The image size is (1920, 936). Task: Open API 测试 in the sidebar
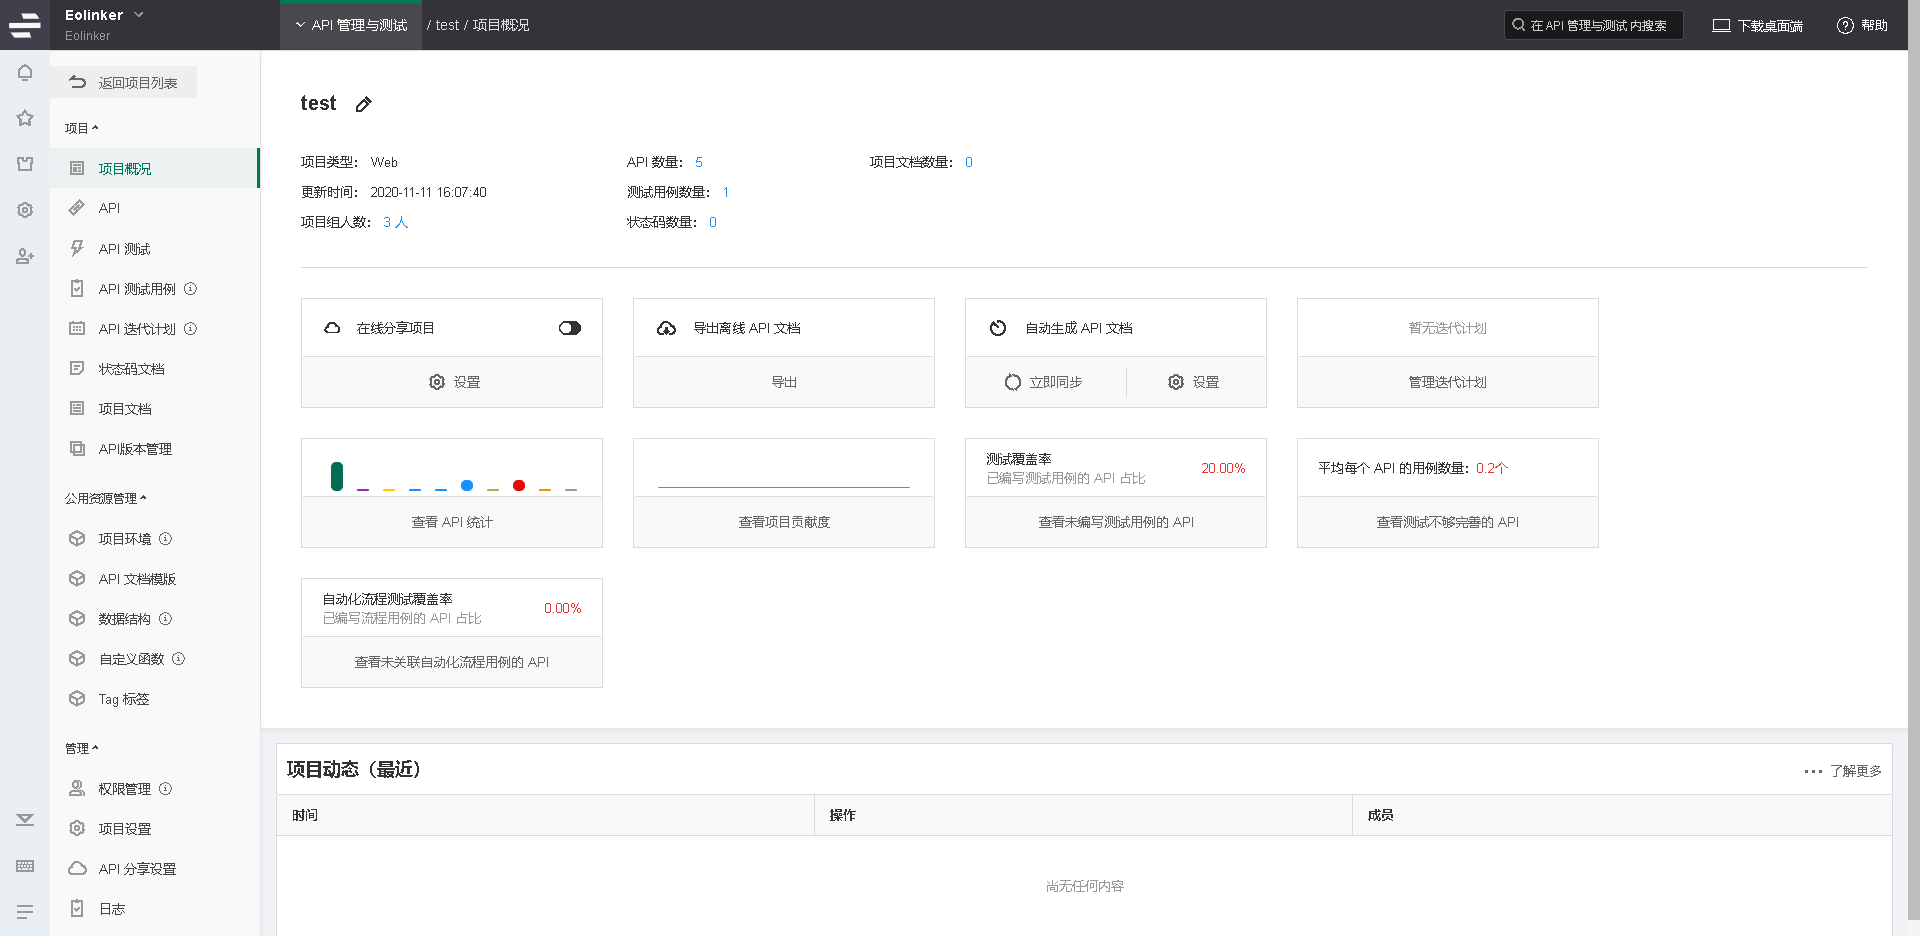124,249
